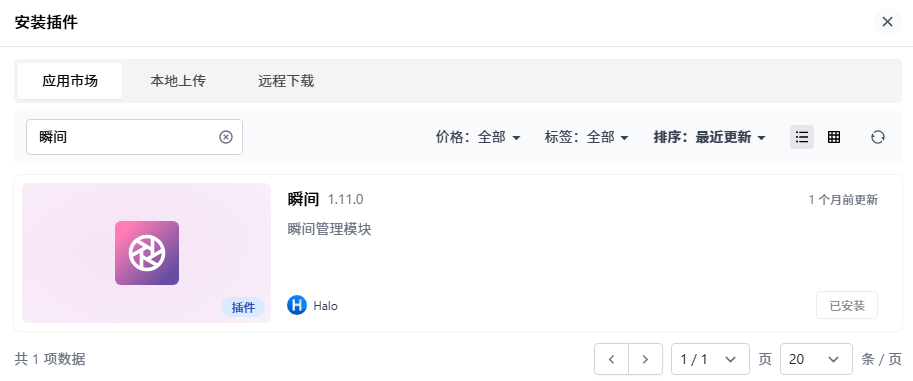Image resolution: width=913 pixels, height=381 pixels.
Task: Open the 排序 最近更新 dropdown
Action: [x=710, y=137]
